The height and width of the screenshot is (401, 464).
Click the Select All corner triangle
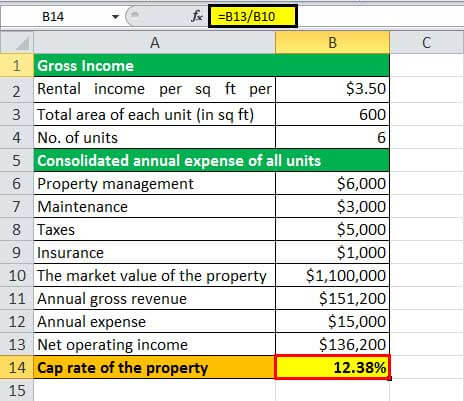[x=17, y=43]
